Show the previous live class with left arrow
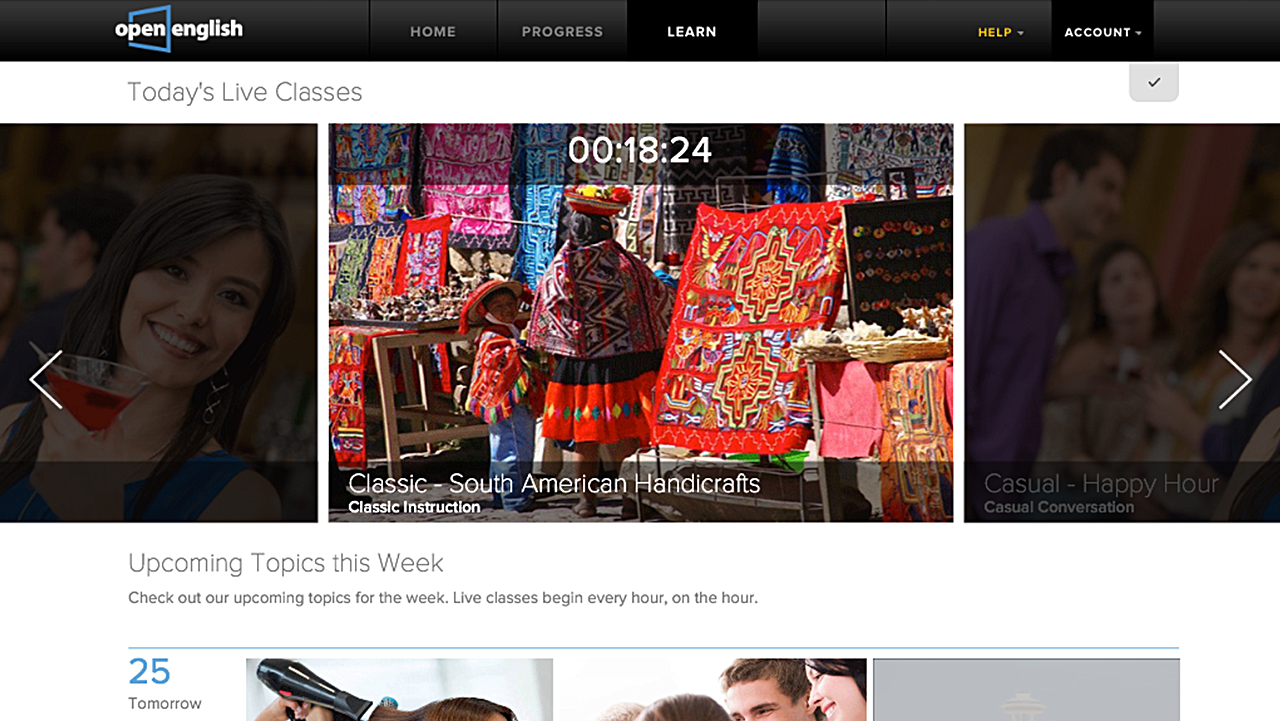1280x721 pixels. (x=46, y=379)
